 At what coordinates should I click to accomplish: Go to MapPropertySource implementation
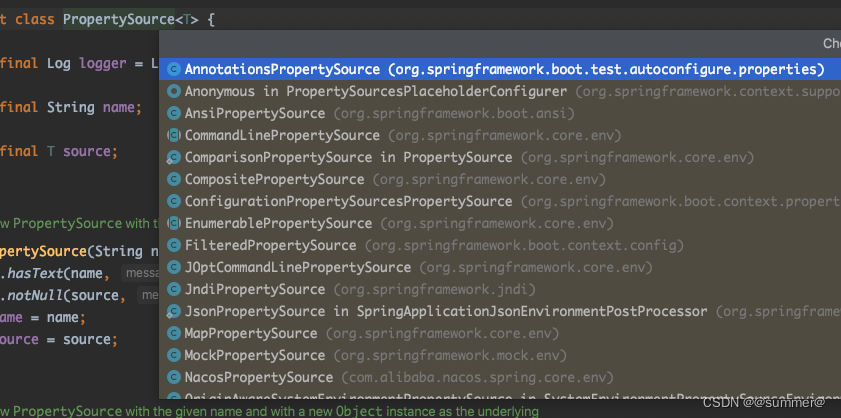[x=500, y=333]
